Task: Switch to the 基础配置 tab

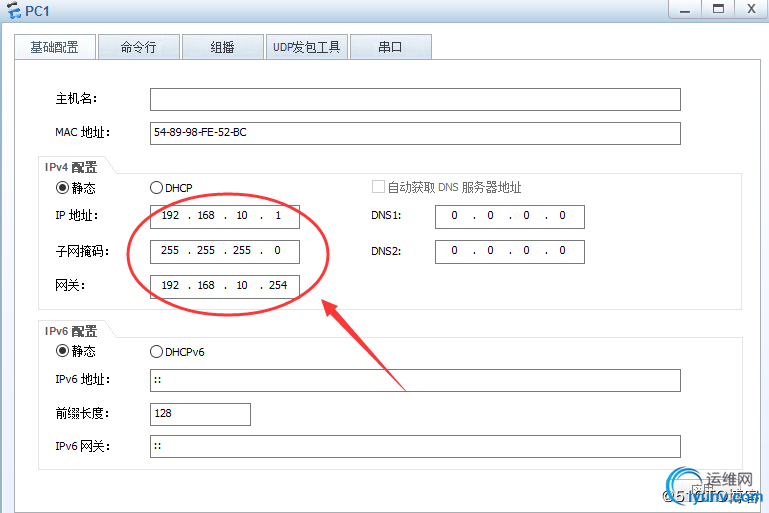Action: (55, 47)
